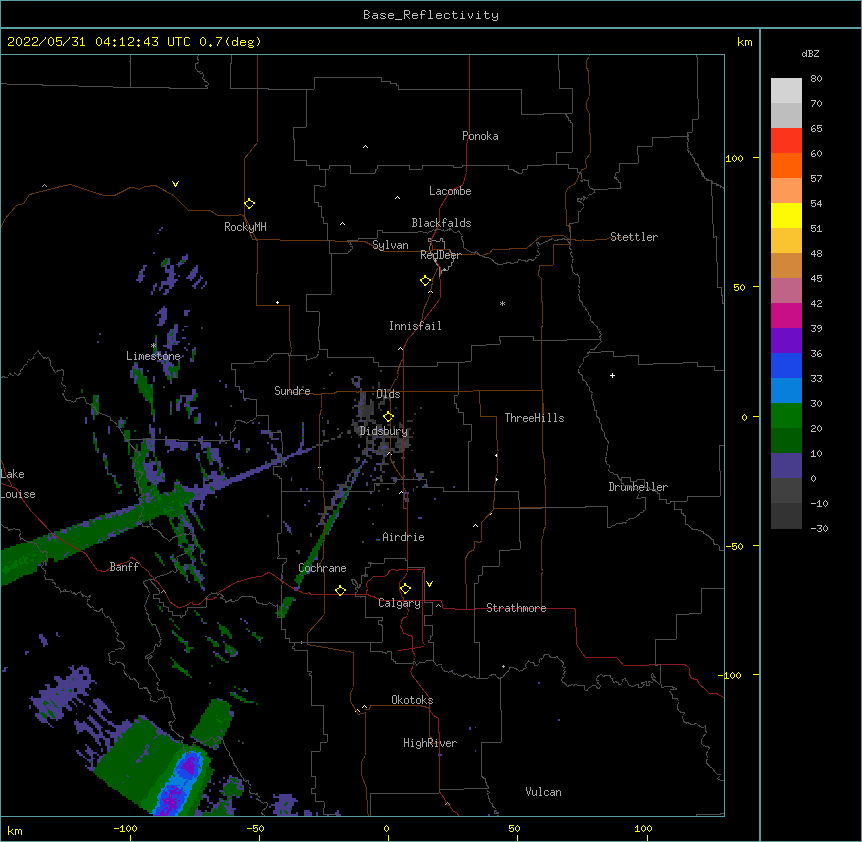Click the Cochrane label

tap(322, 568)
